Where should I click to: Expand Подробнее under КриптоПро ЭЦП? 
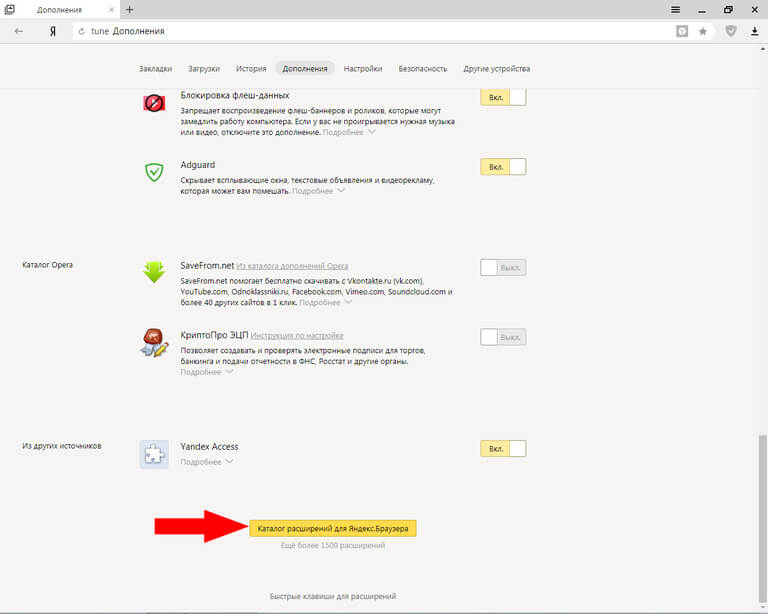206,372
